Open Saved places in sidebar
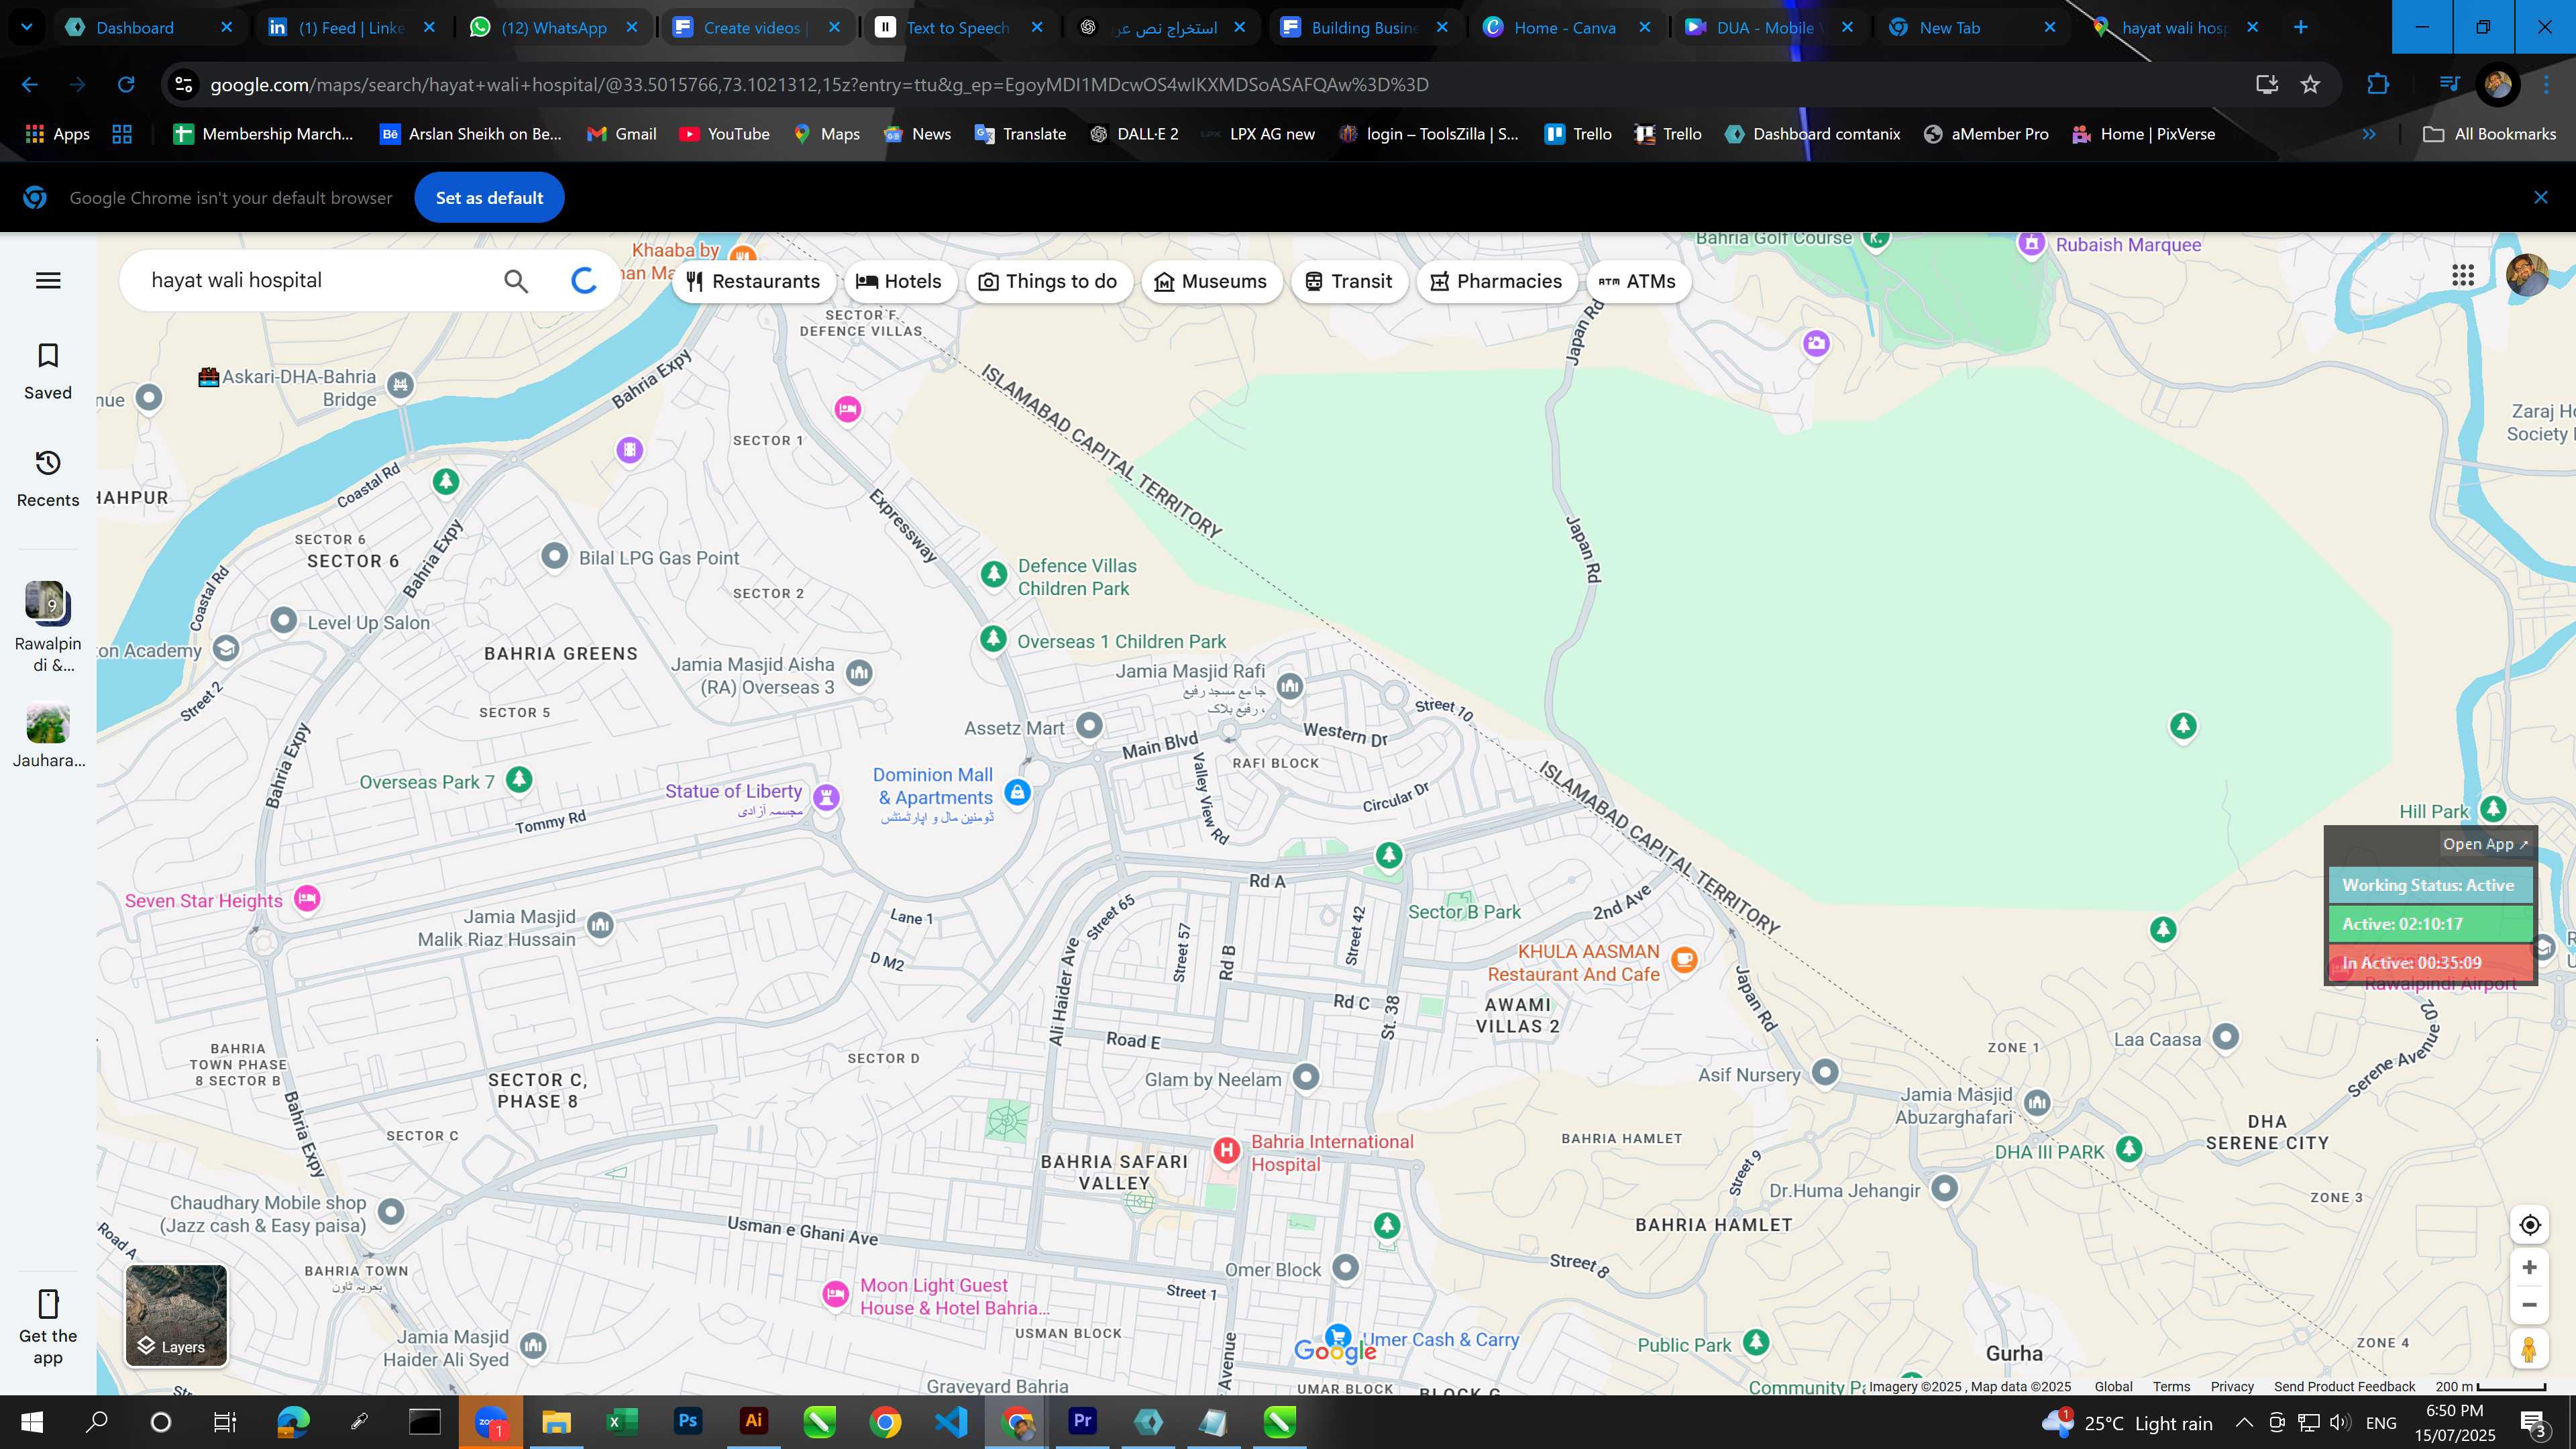 pyautogui.click(x=48, y=371)
